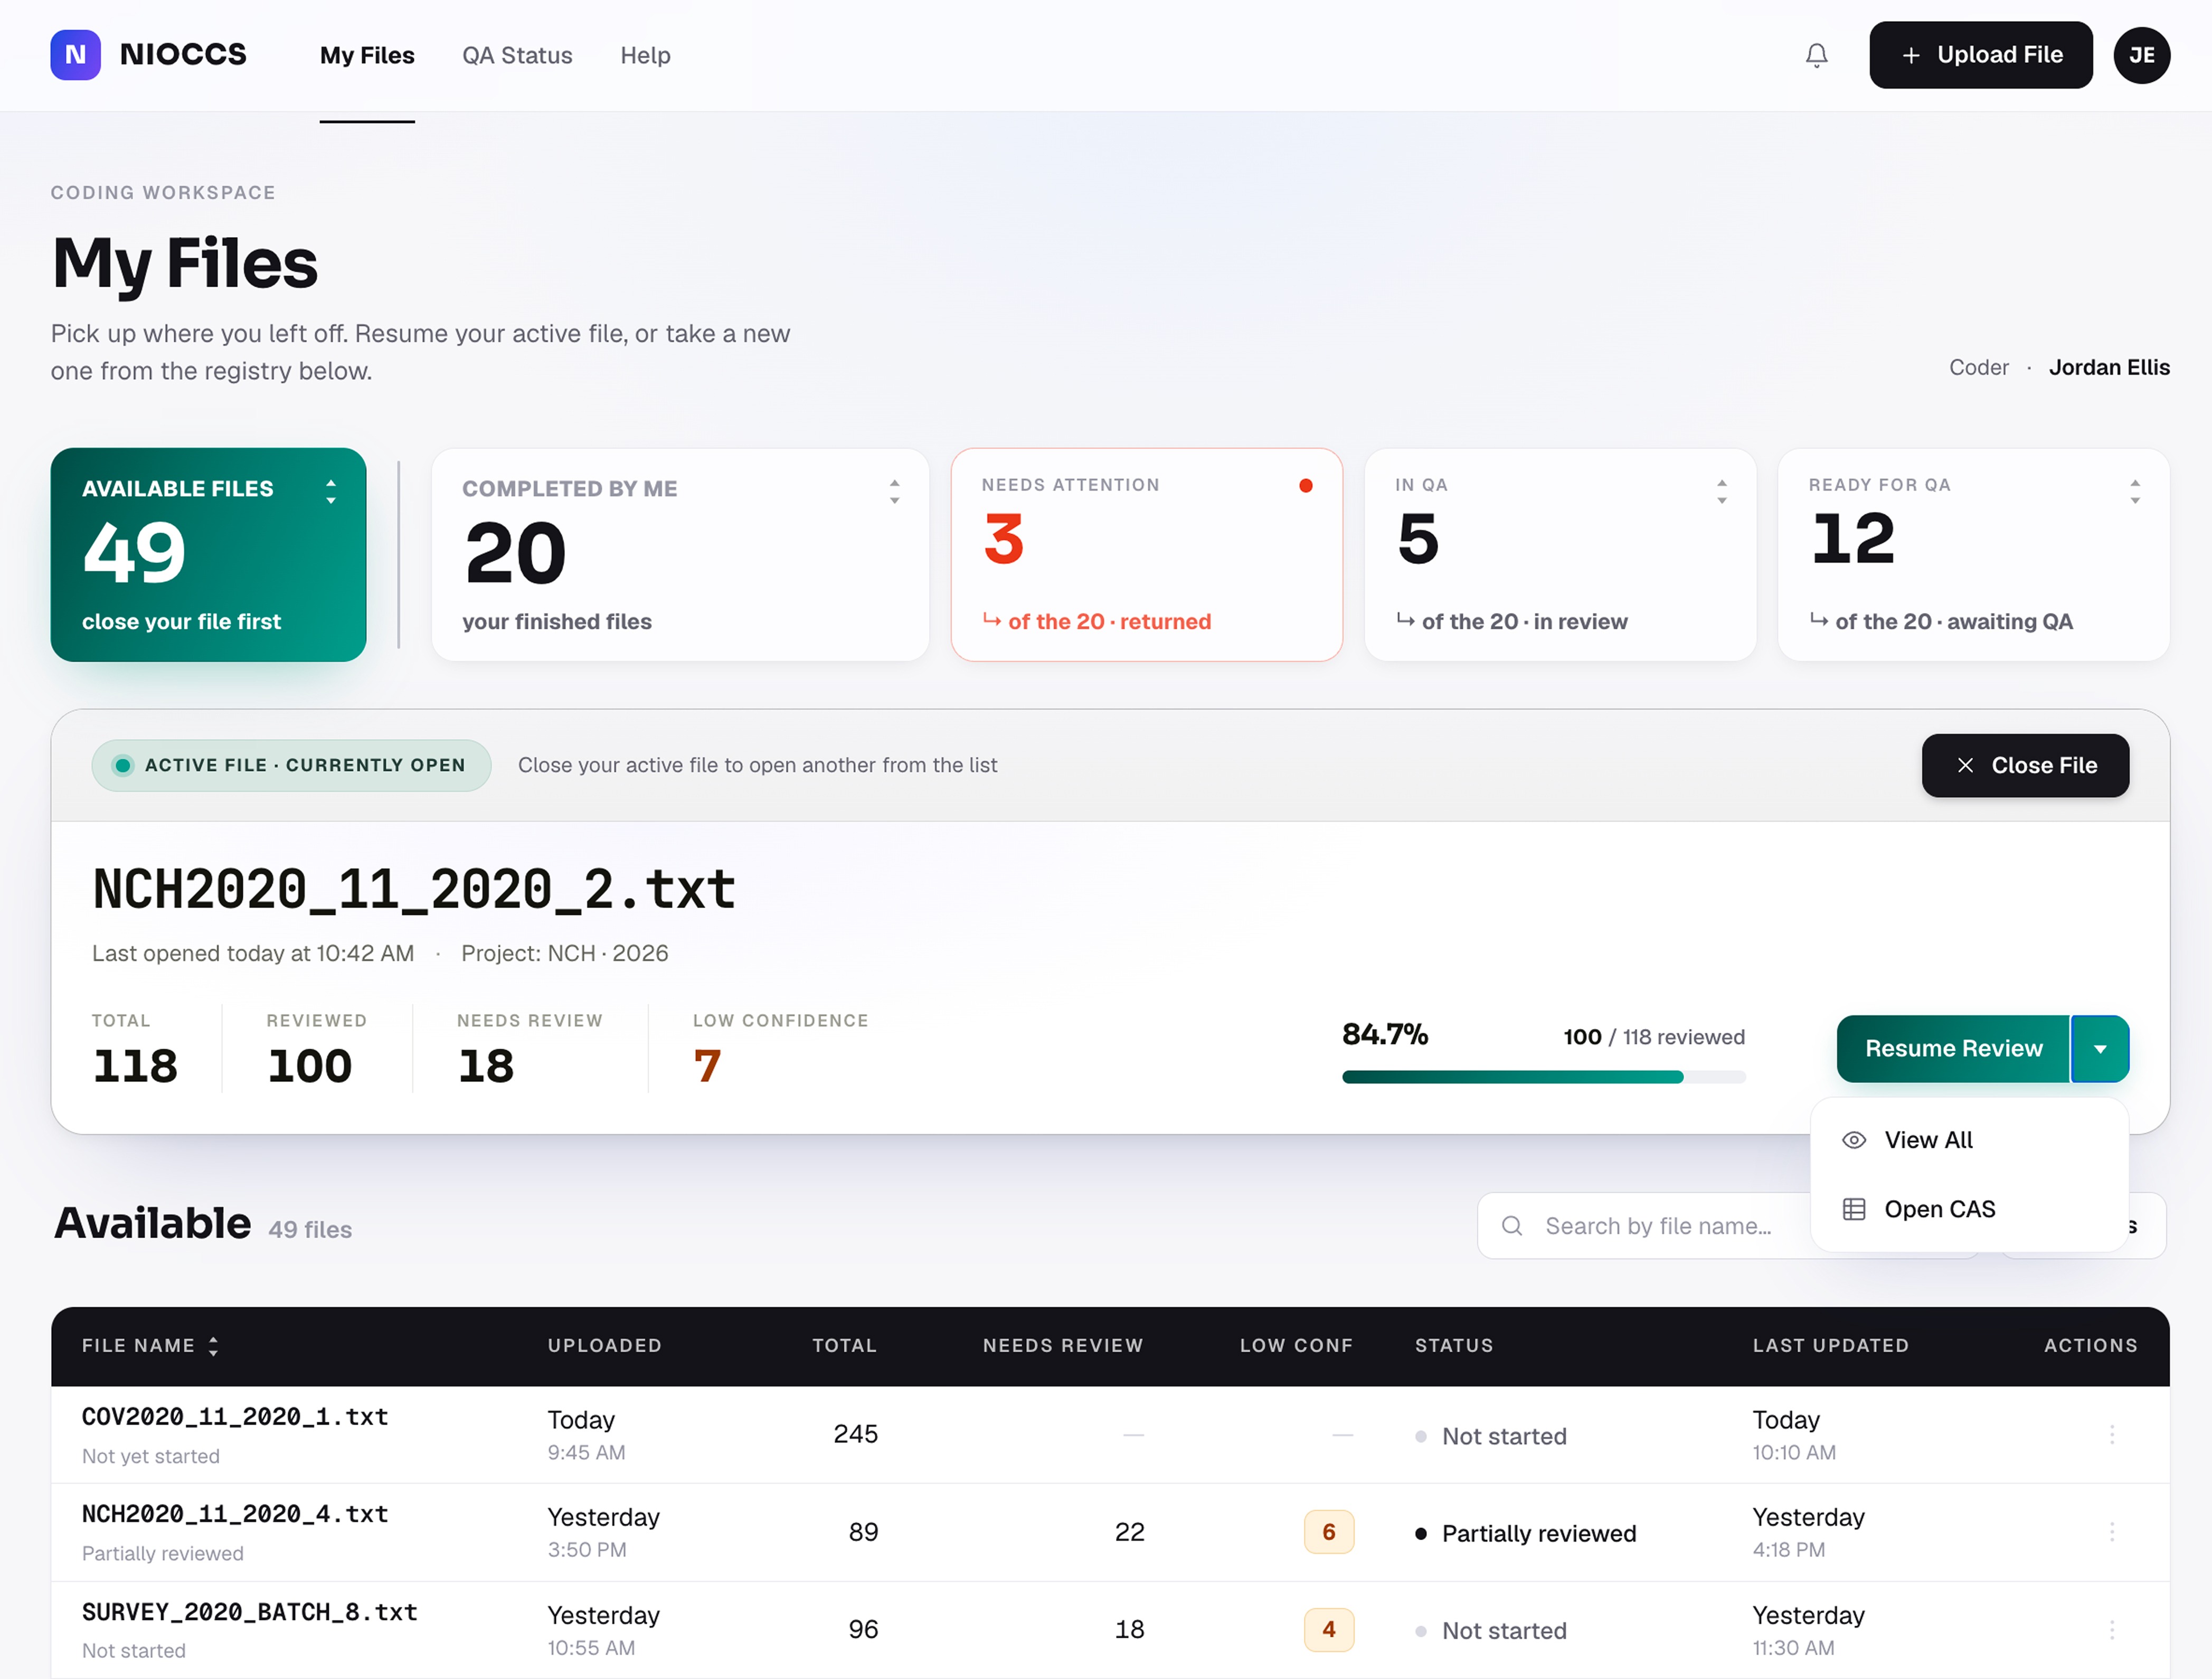Image resolution: width=2212 pixels, height=1679 pixels.
Task: Click file name COV2020_11_2020_1.txt
Action: pyautogui.click(x=235, y=1417)
